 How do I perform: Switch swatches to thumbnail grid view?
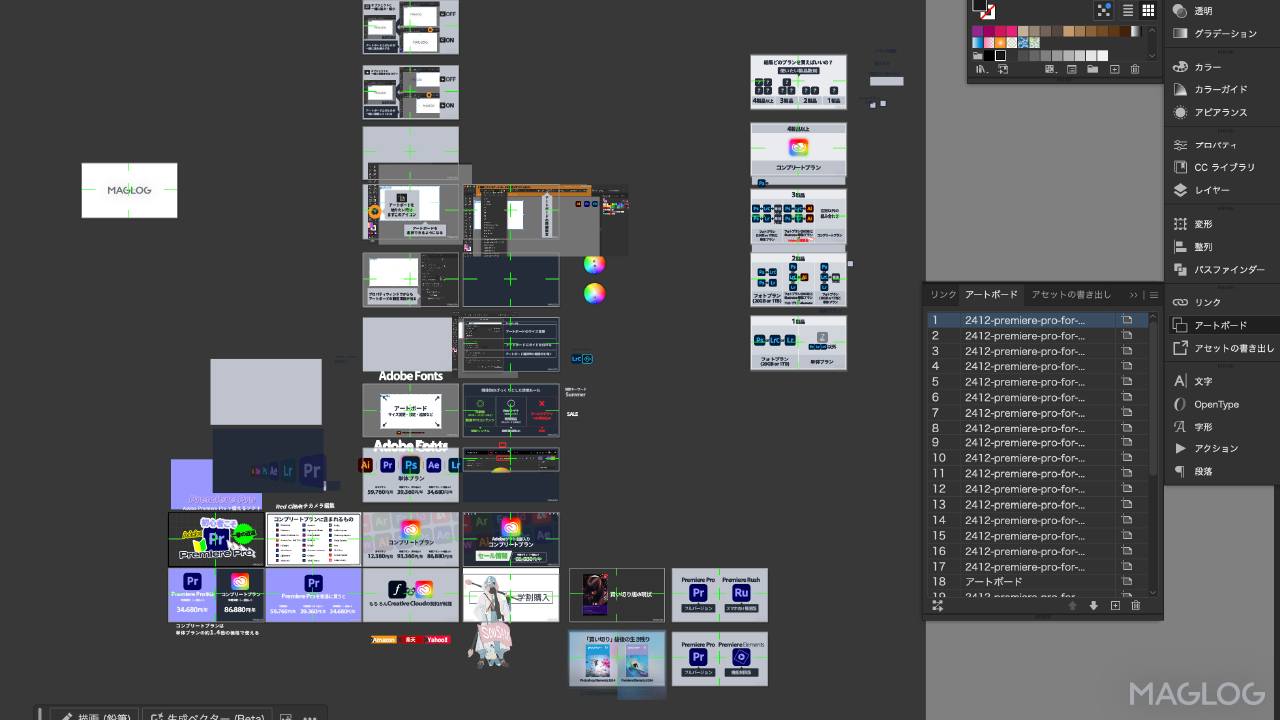[x=1149, y=11]
